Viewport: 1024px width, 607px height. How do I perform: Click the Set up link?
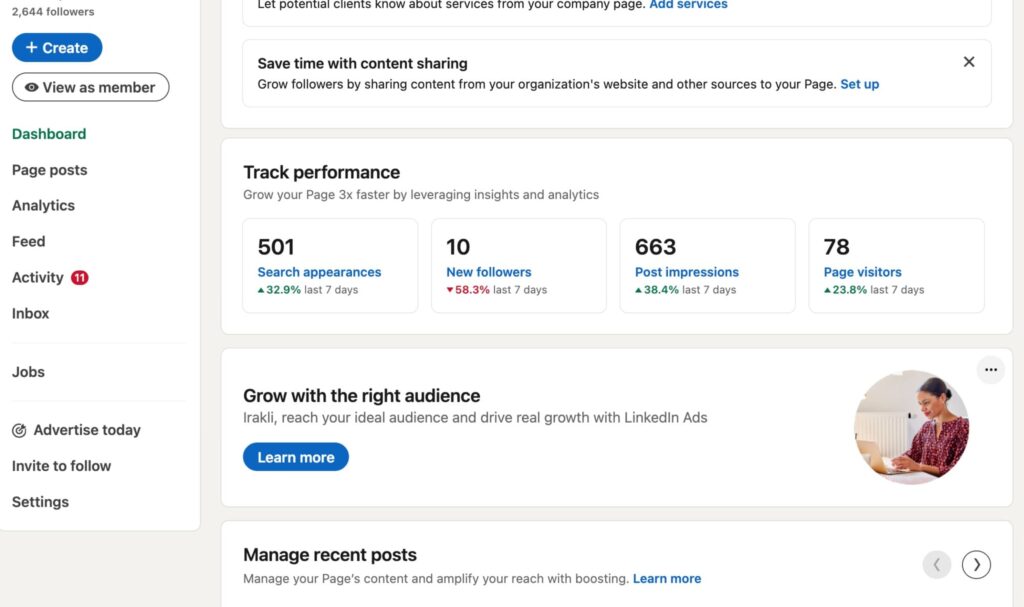click(859, 84)
